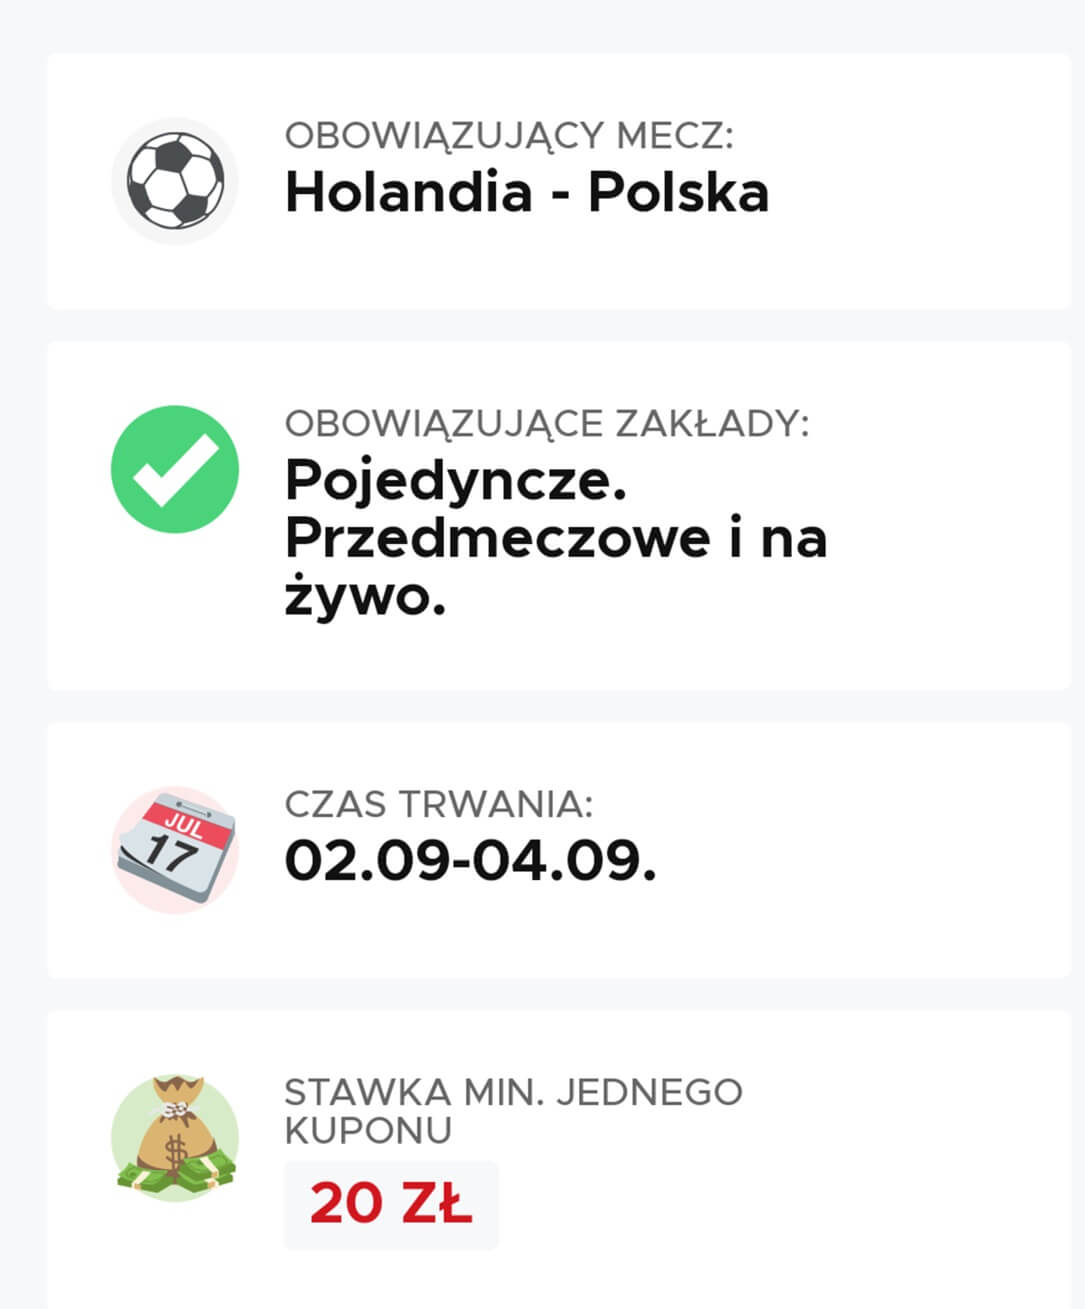Select the 'CZAS TRWANIA:' label
The image size is (1085, 1309).
click(x=439, y=804)
